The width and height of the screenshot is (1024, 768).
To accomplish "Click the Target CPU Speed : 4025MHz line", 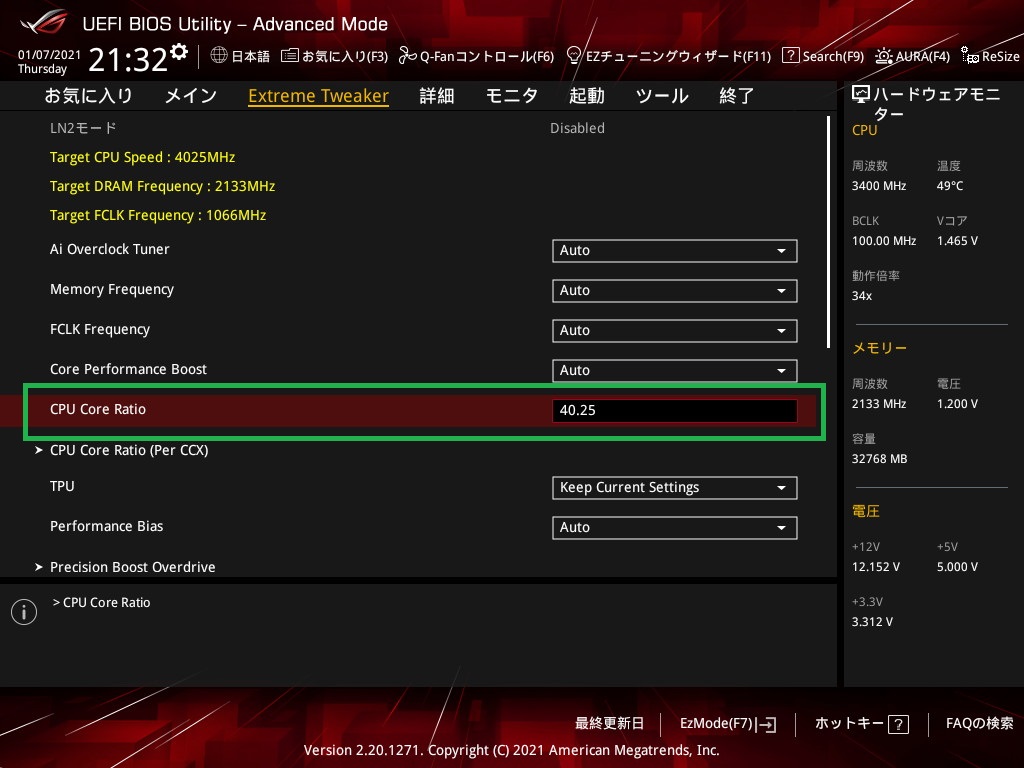I will 142,157.
